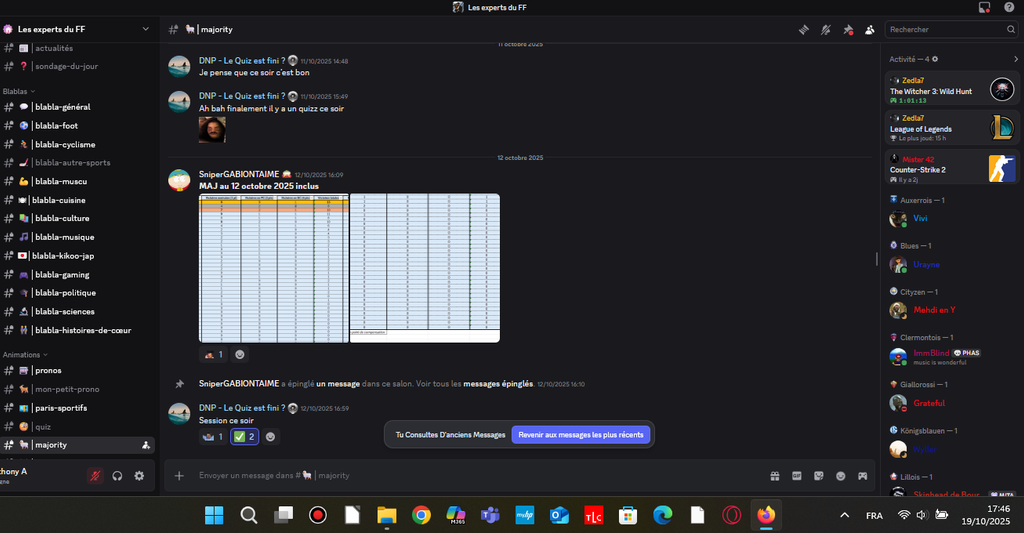Click Revenir aux messages les plus récents
The height and width of the screenshot is (533, 1024).
(x=581, y=434)
